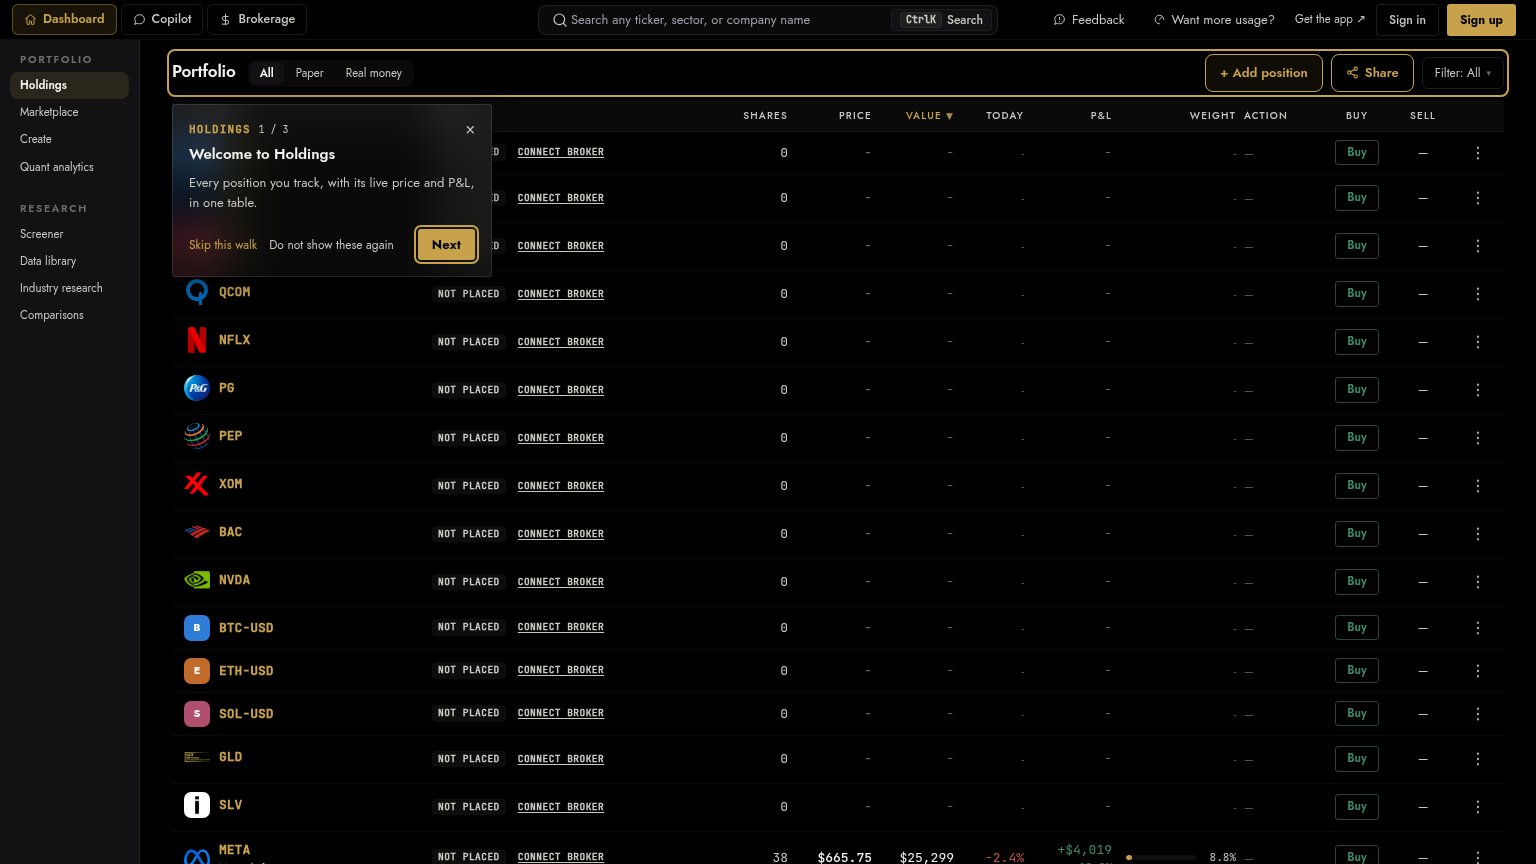1536x864 pixels.
Task: Click the Netflix logo icon in NFLX row
Action: [x=197, y=340]
